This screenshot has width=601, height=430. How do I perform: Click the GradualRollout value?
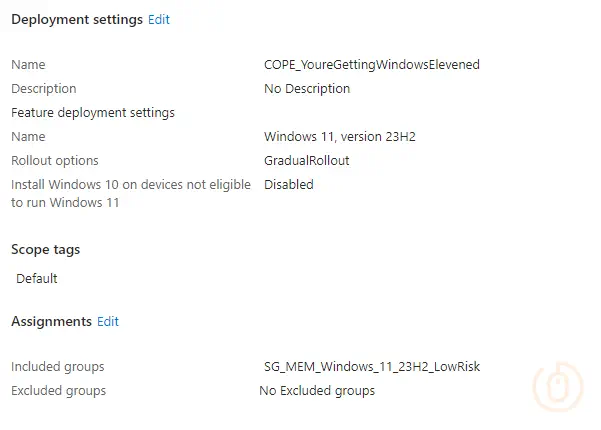pyautogui.click(x=306, y=160)
